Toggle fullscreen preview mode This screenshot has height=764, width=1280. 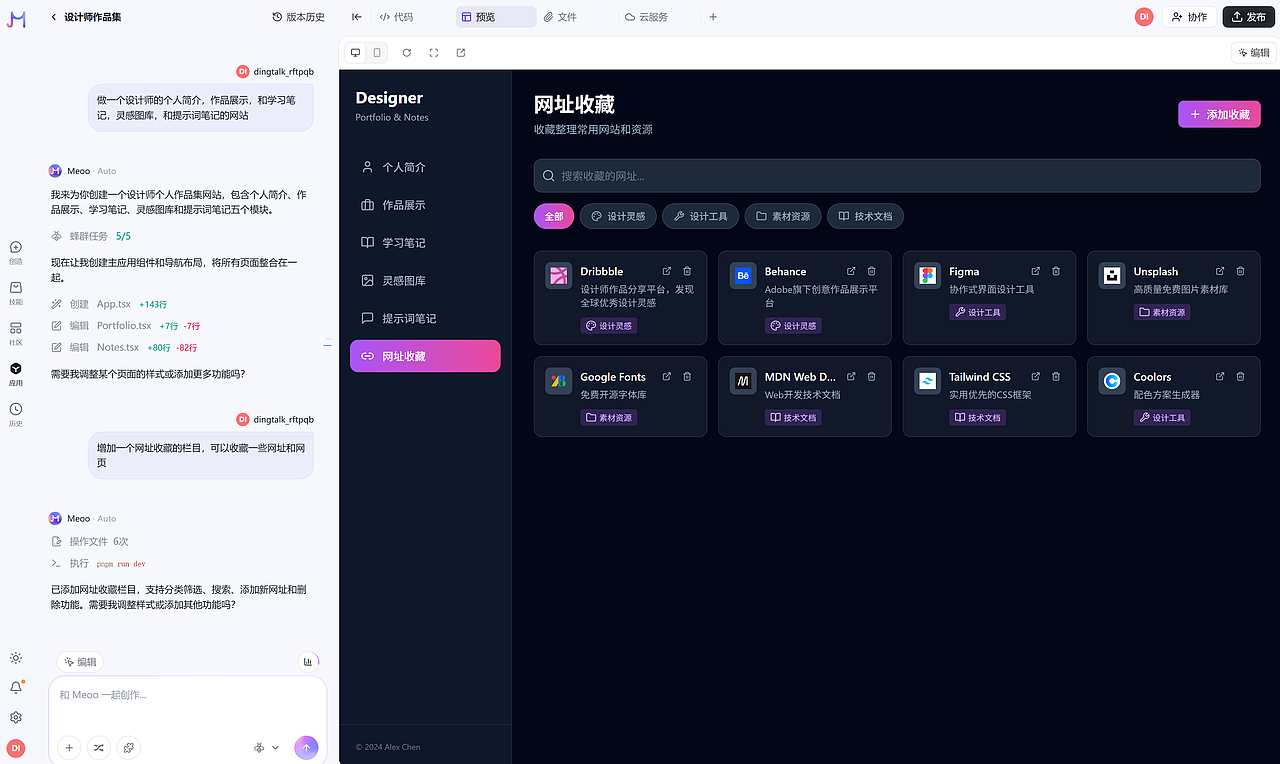(x=433, y=52)
